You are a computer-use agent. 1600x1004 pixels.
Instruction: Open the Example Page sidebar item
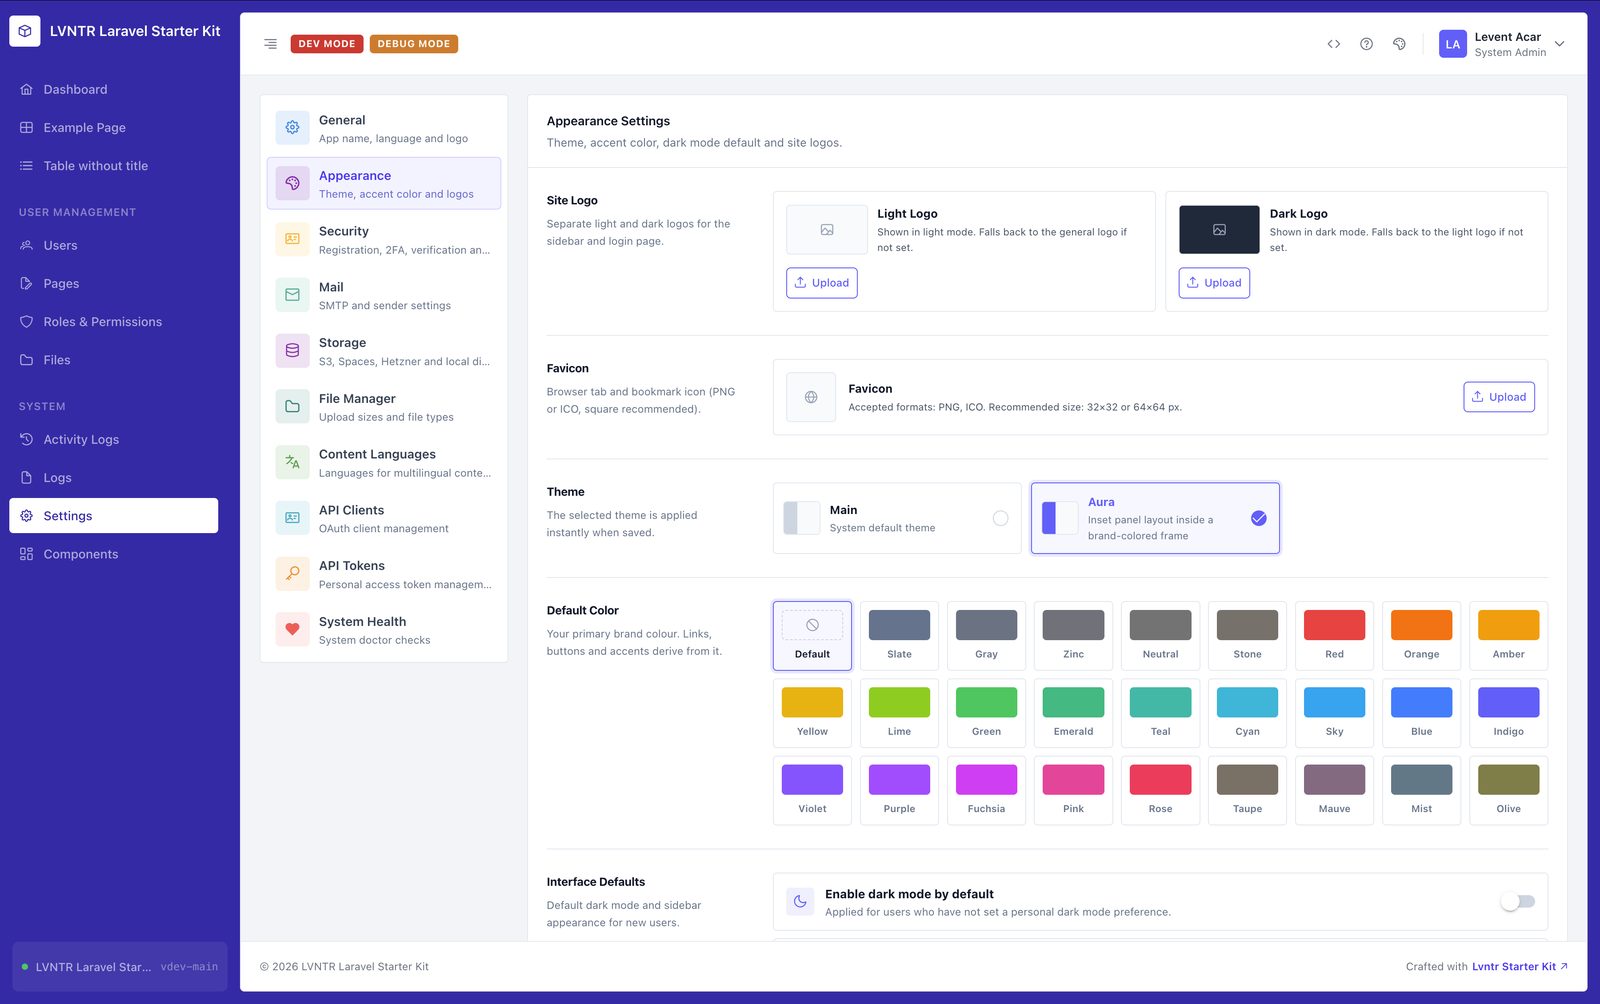tap(114, 128)
